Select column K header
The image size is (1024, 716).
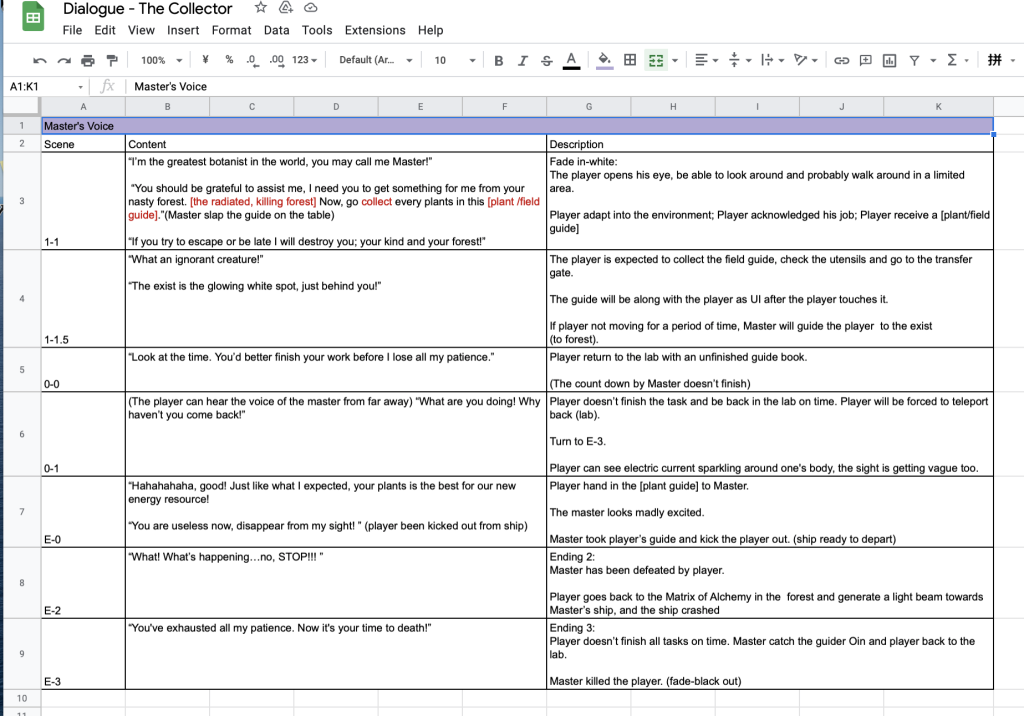click(938, 106)
